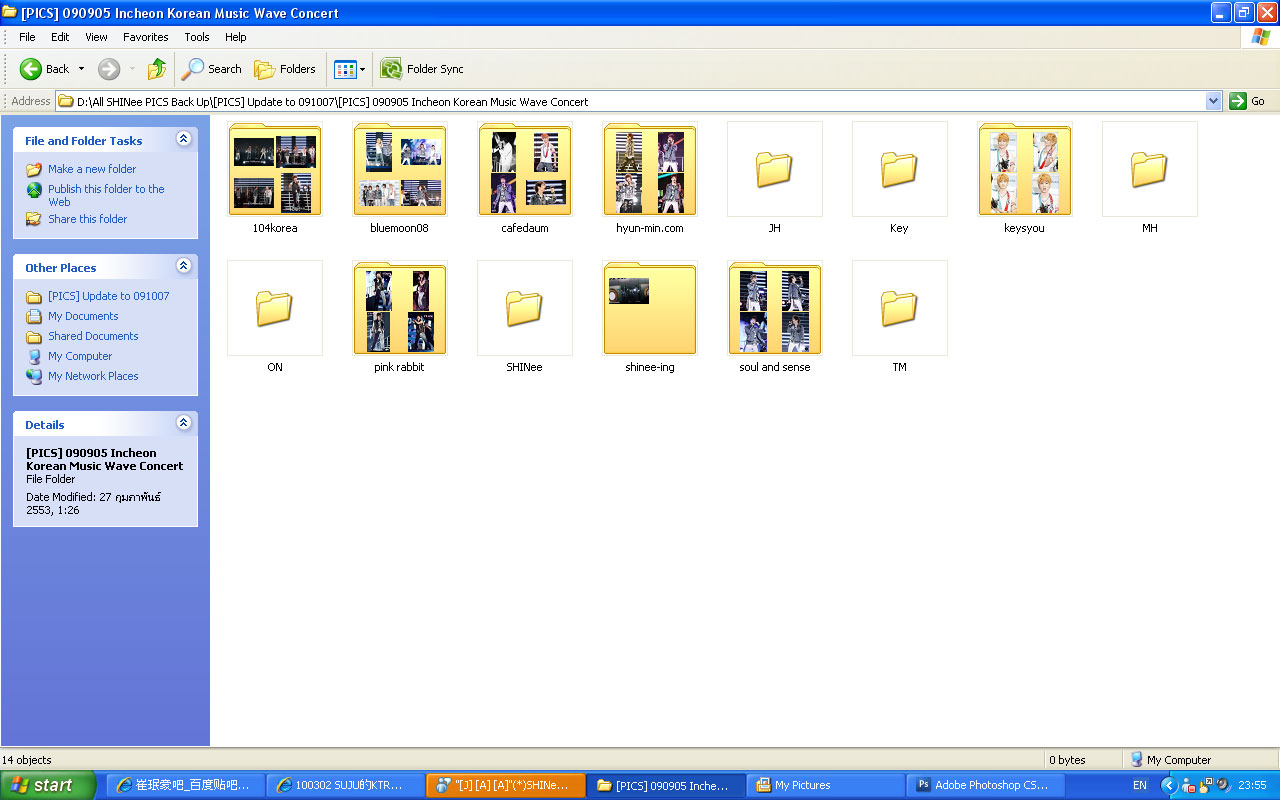Open the Back history dropdown arrow
Image resolution: width=1280 pixels, height=800 pixels.
(81, 69)
